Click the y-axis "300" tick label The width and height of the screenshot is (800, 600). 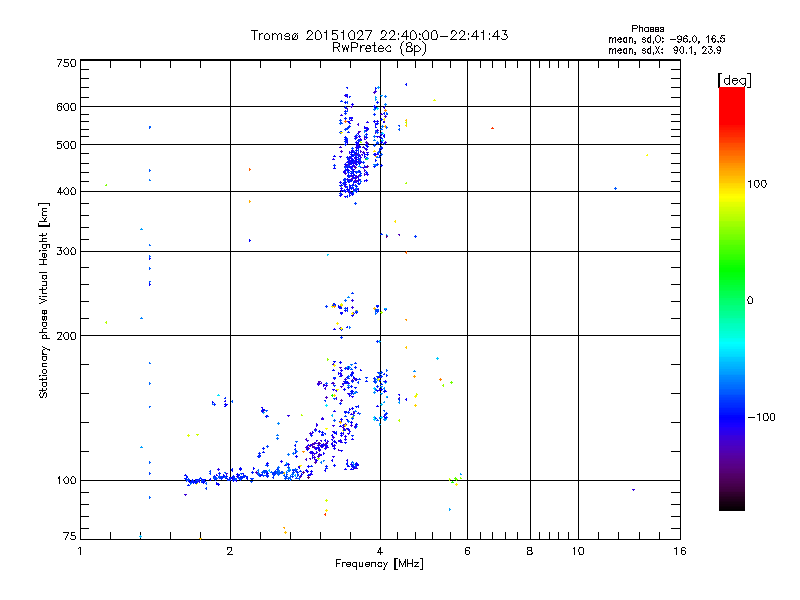66,251
